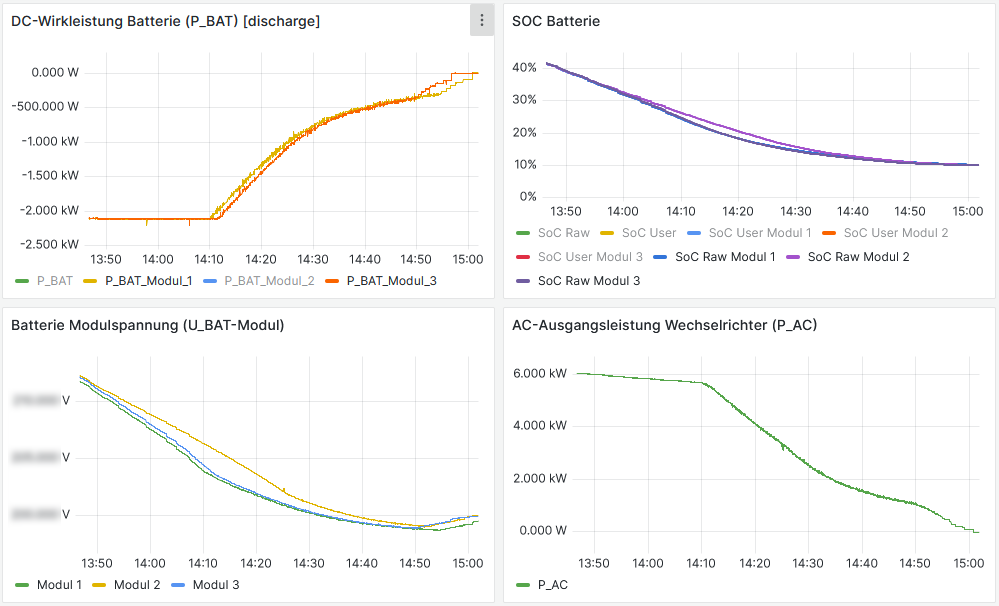The height and width of the screenshot is (606, 999).
Task: Hide the SoC Raw Modul 2 series
Action: tap(858, 257)
